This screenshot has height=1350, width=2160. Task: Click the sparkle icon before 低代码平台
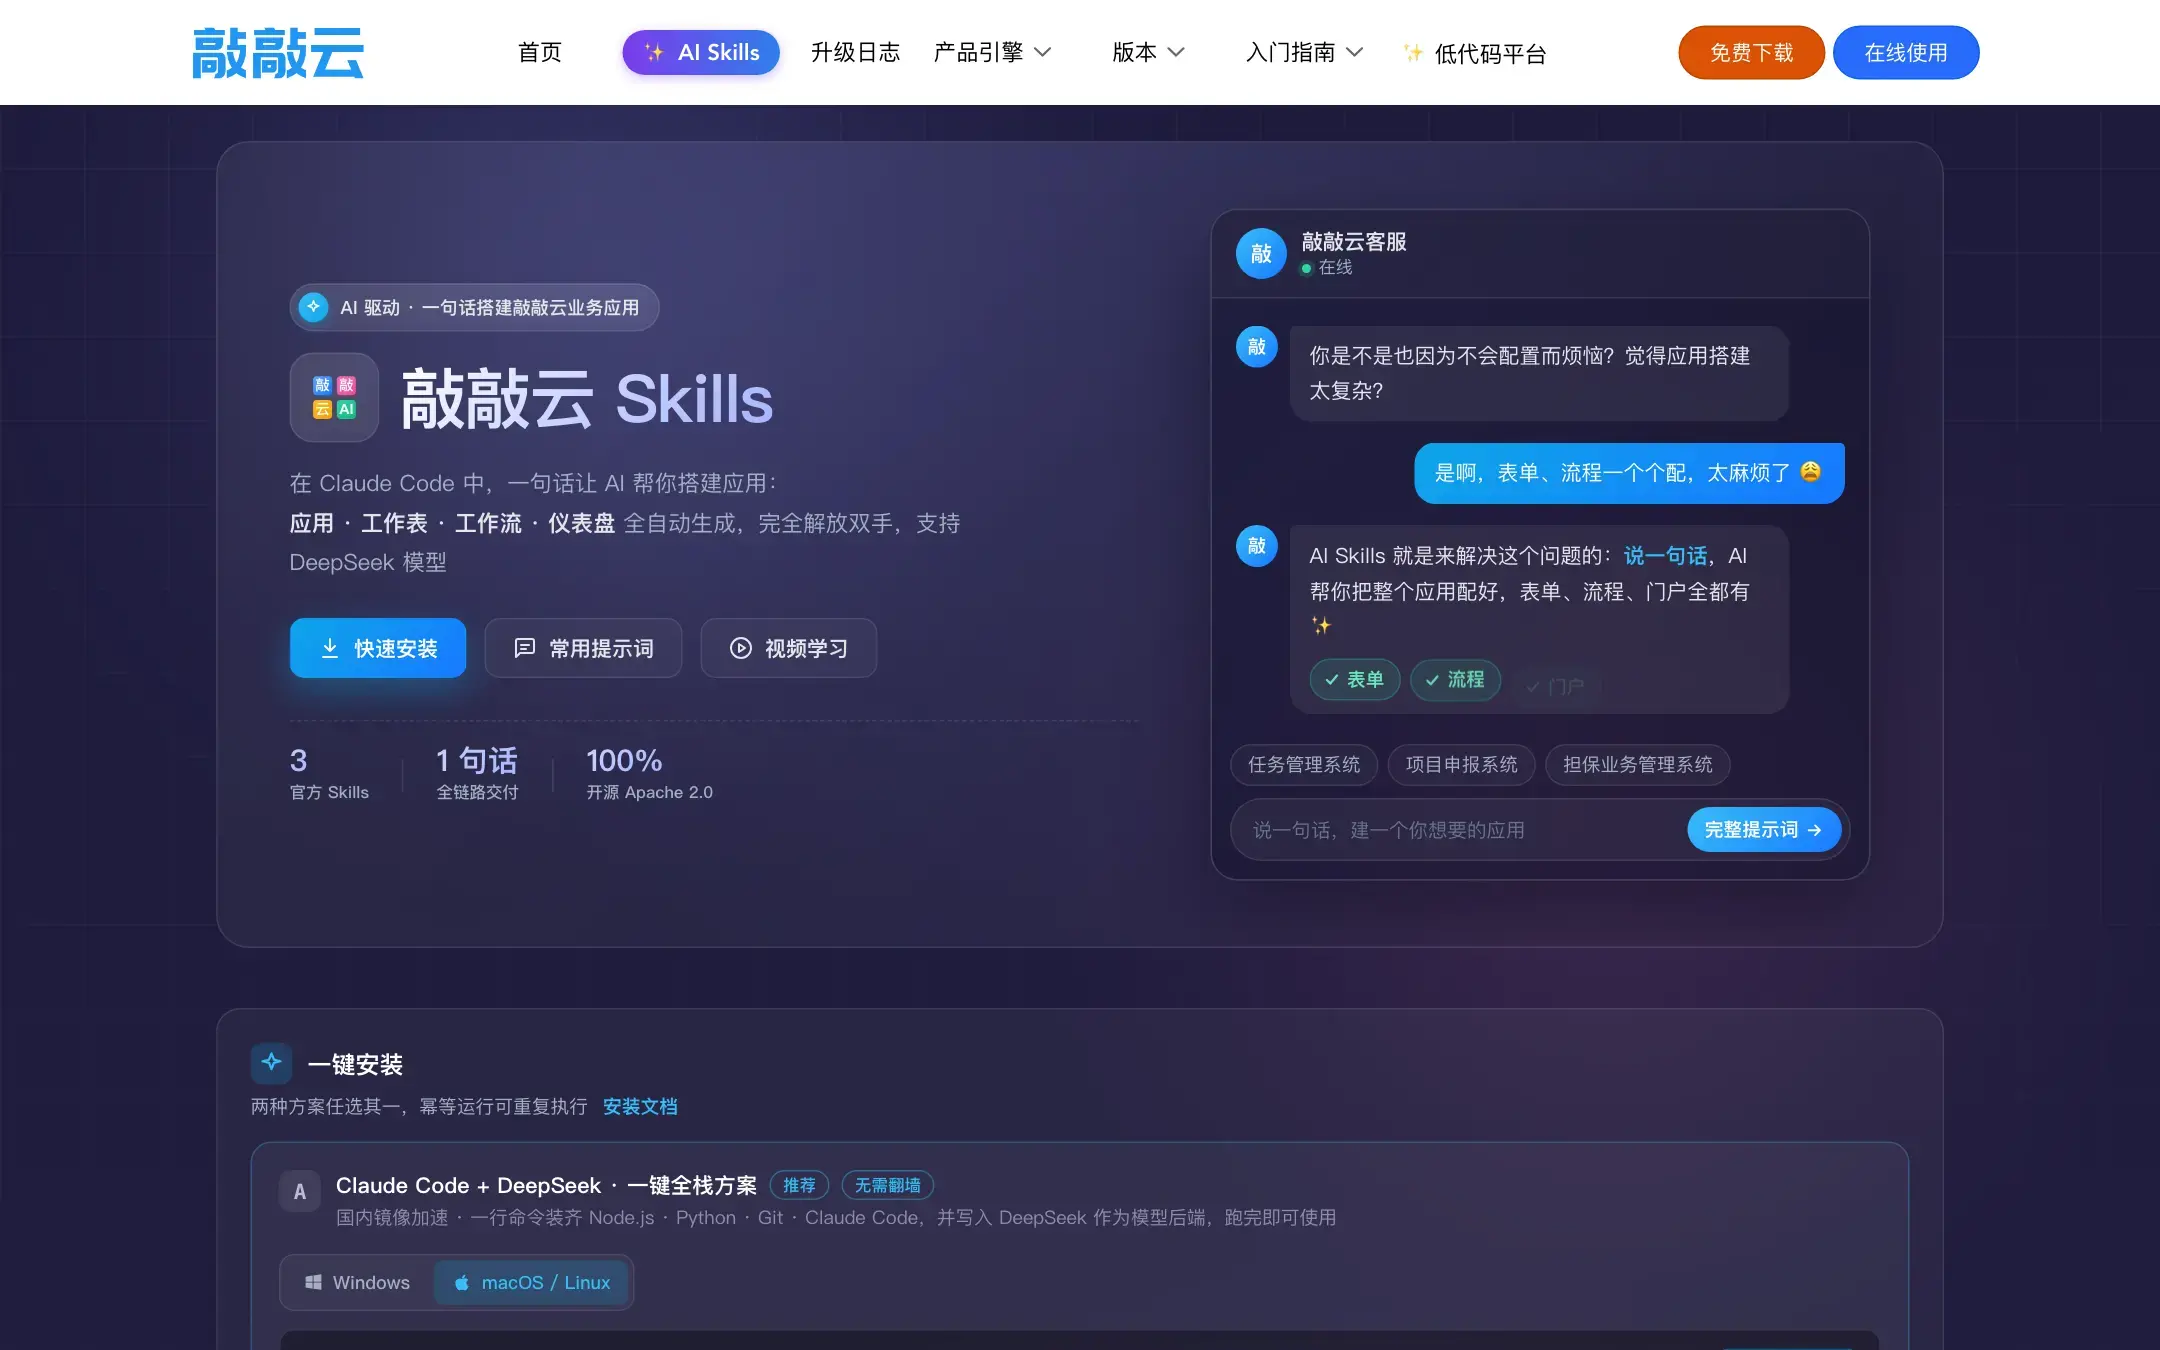tap(1413, 53)
